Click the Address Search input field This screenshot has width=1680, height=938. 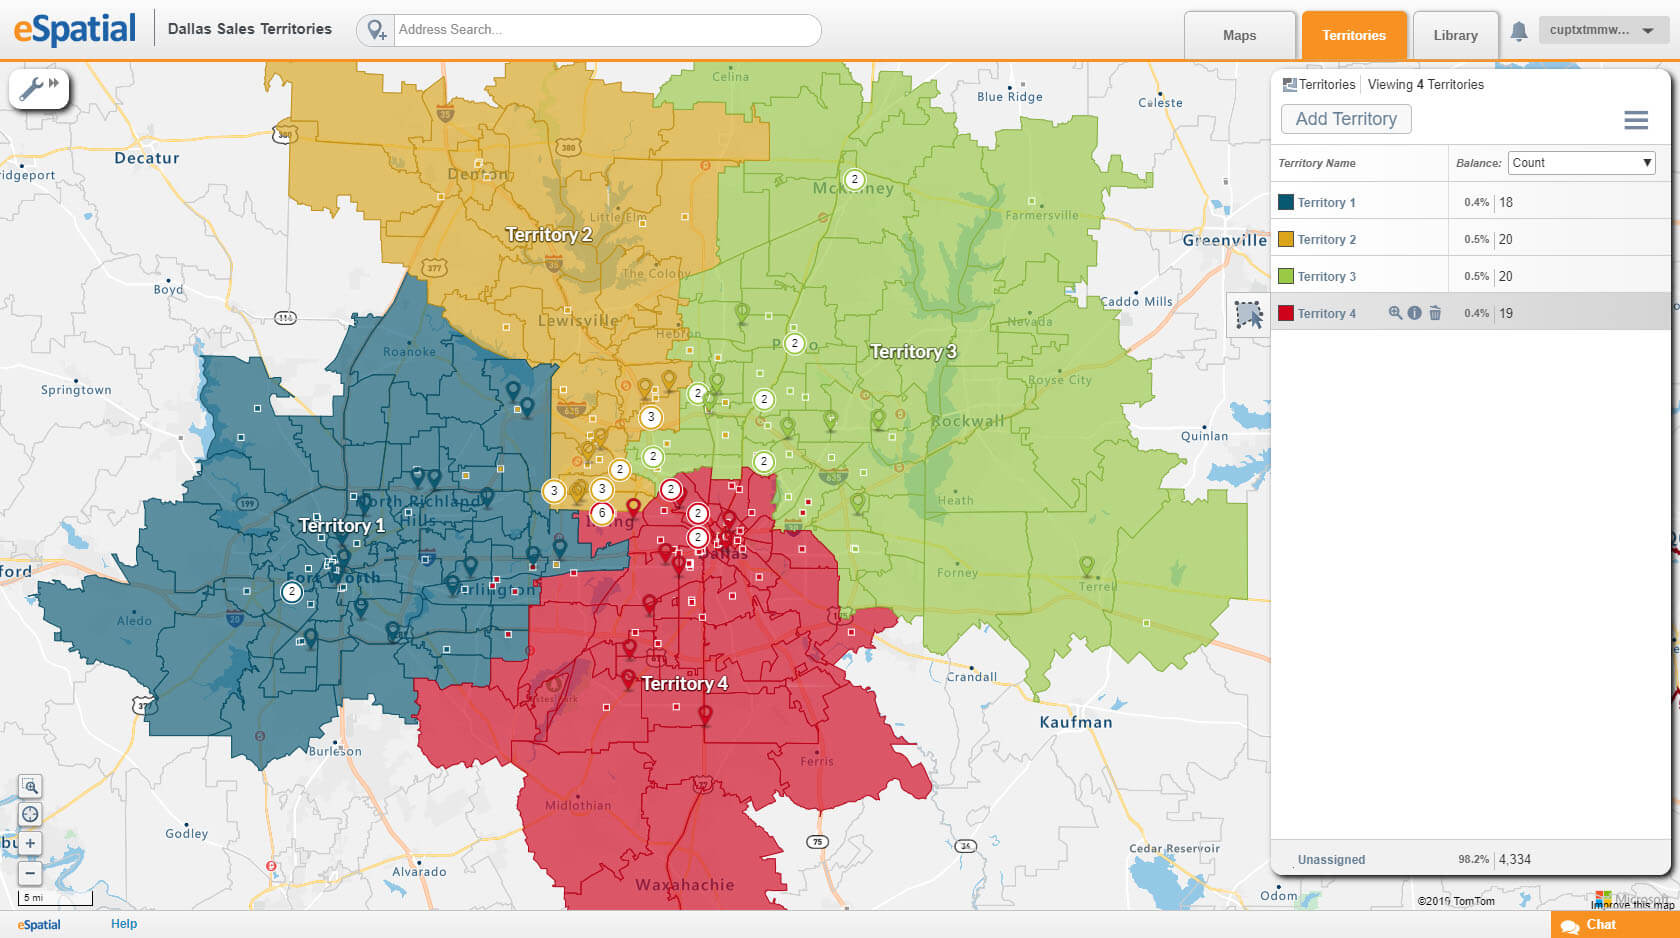pos(605,30)
